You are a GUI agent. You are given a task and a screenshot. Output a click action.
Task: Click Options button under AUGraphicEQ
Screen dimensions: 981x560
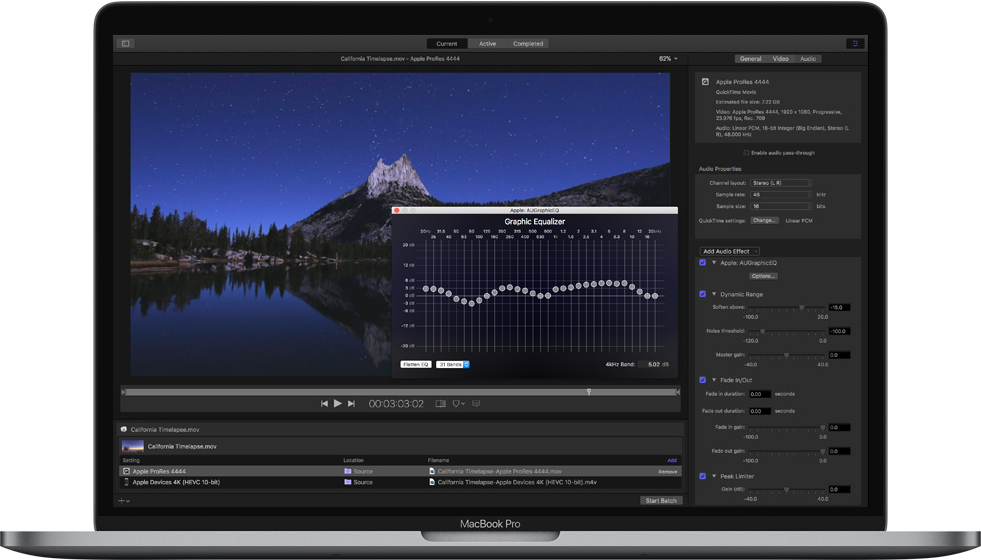[763, 276]
